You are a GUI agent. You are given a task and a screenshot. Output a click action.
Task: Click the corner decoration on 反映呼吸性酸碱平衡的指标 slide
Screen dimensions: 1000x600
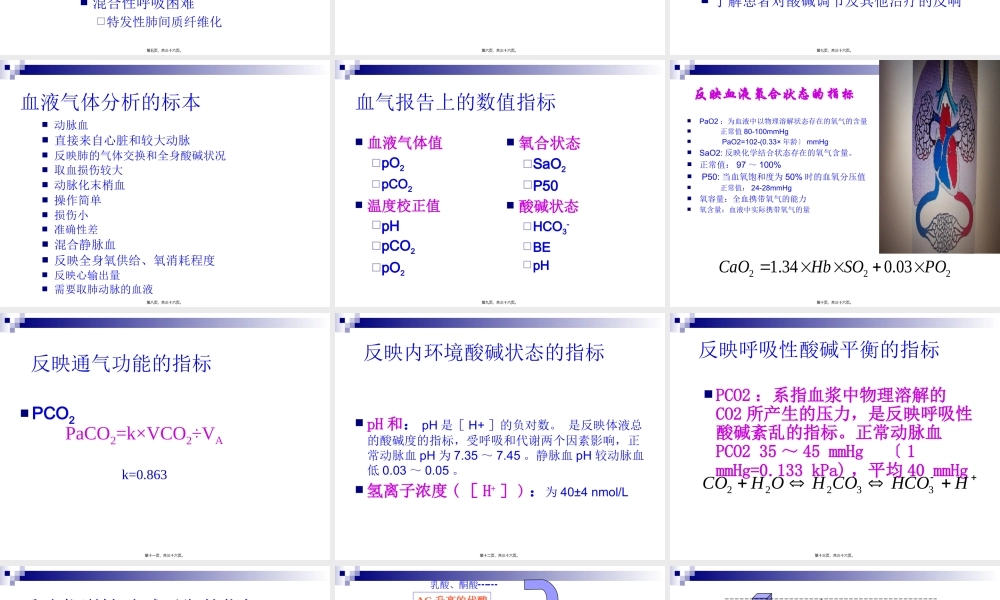click(678, 322)
